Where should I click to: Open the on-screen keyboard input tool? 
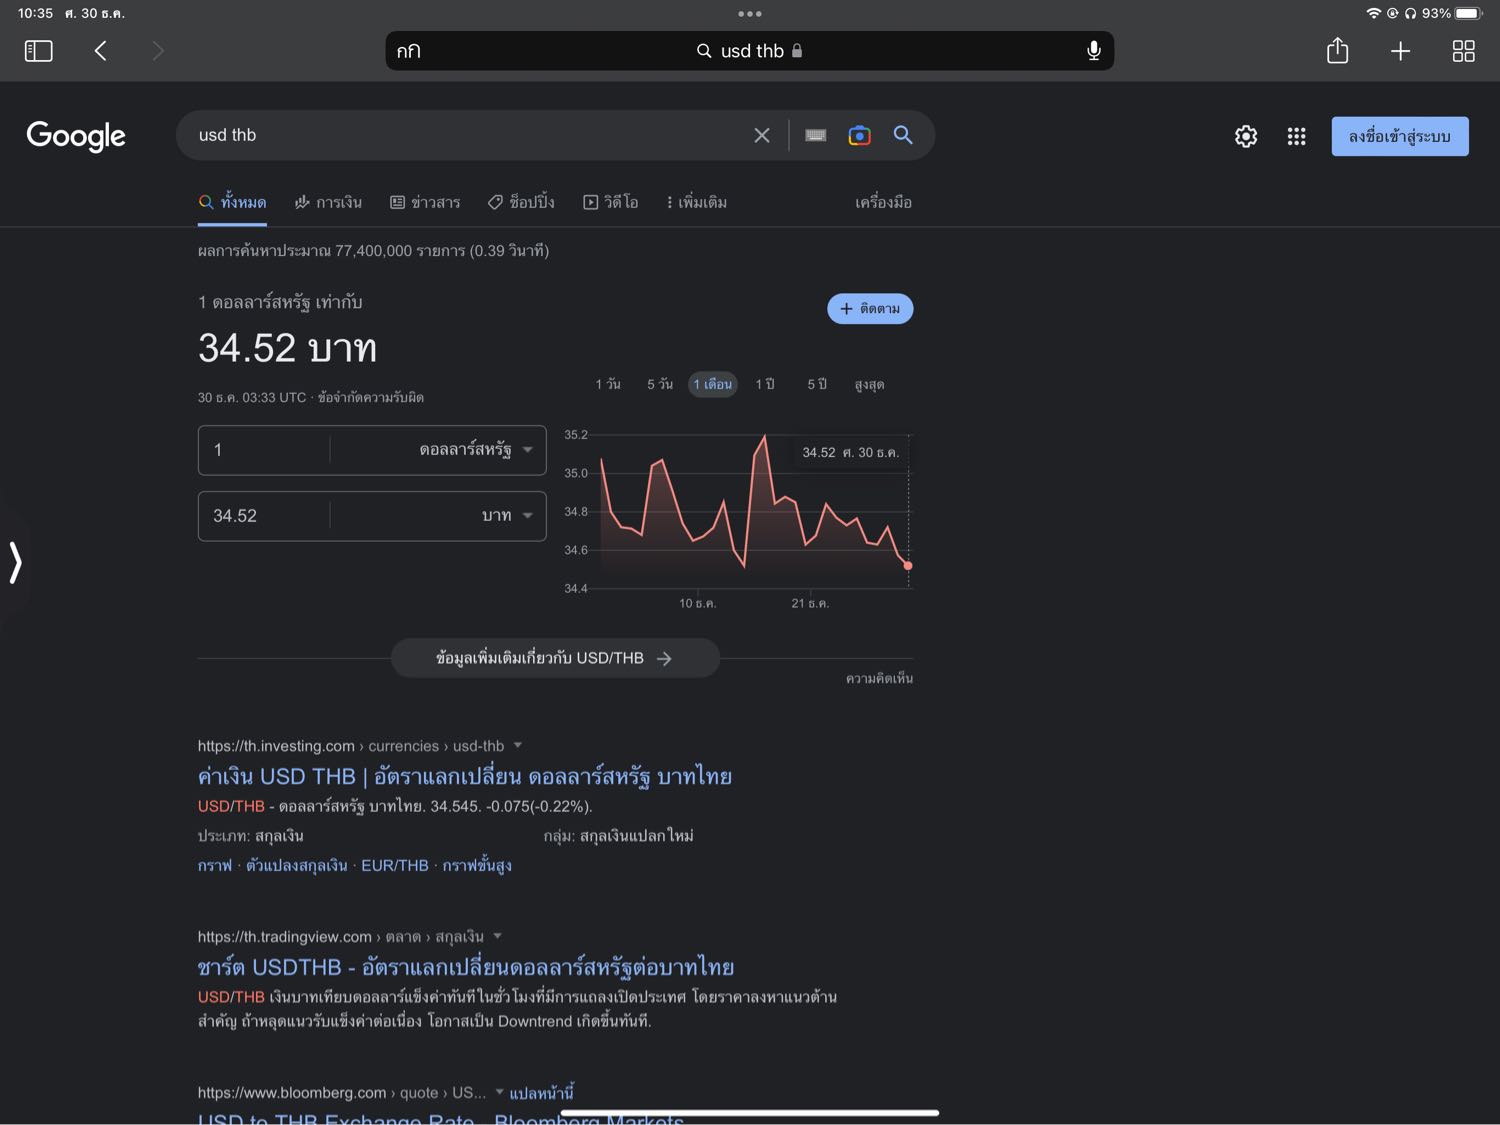tap(816, 135)
